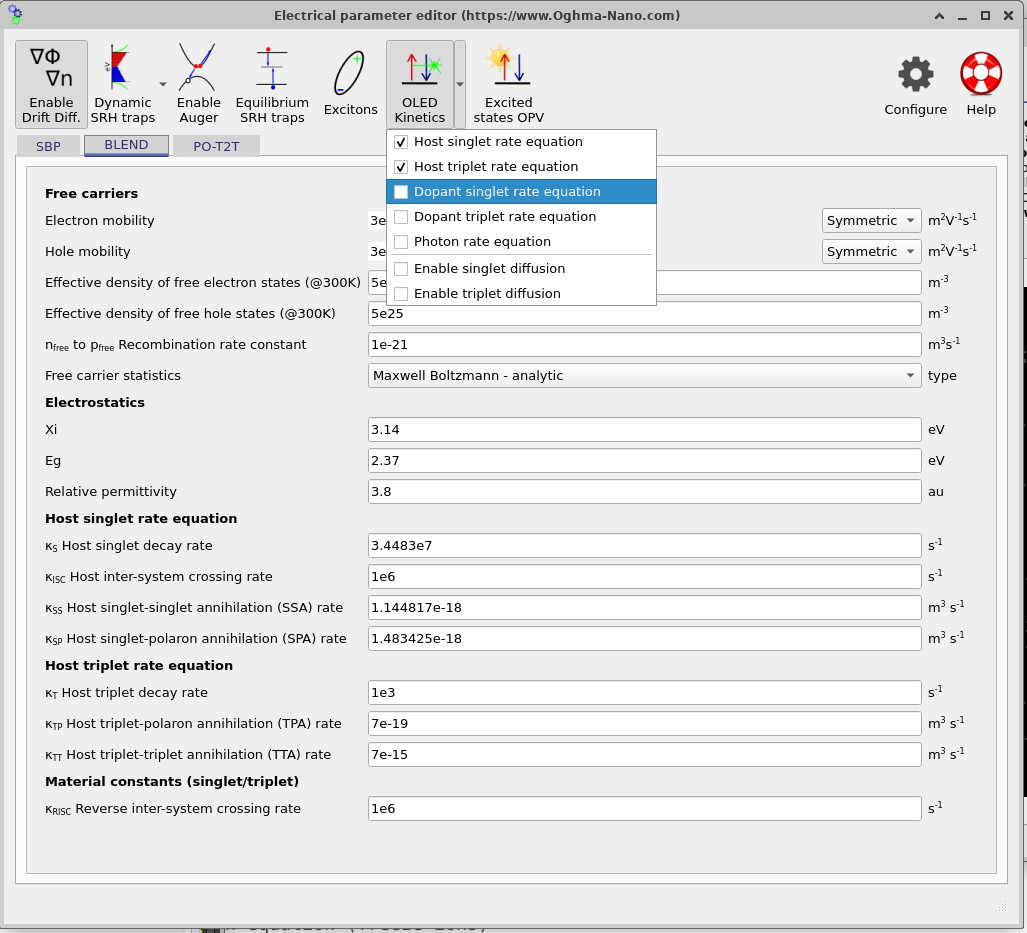Viewport: 1027px width, 933px height.
Task: Edit TTA rate 7e-15 field
Action: [644, 754]
